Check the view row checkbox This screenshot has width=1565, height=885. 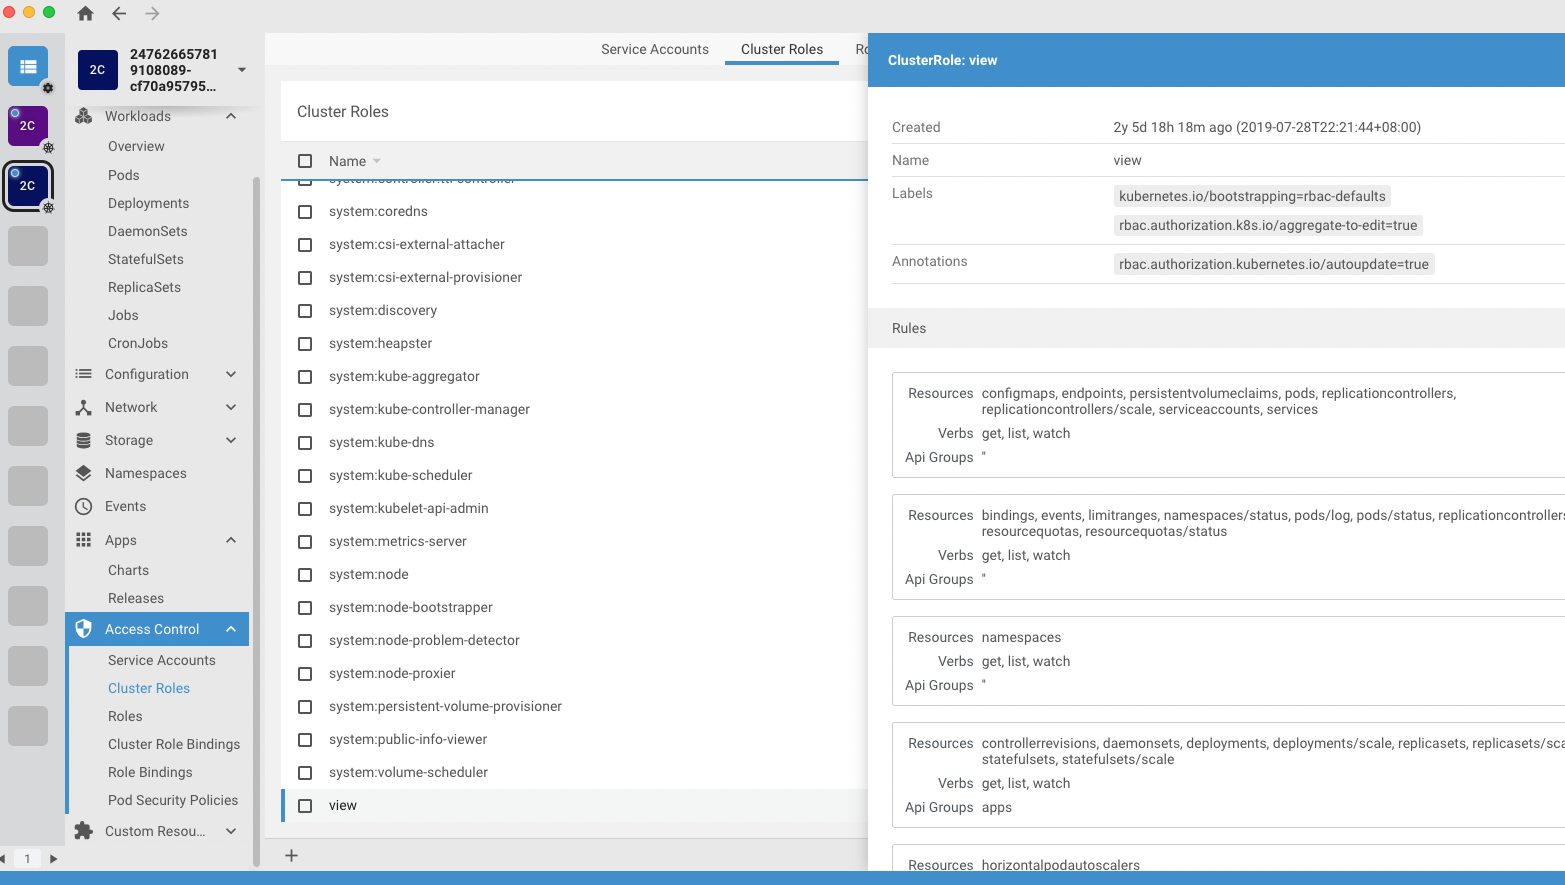point(305,806)
